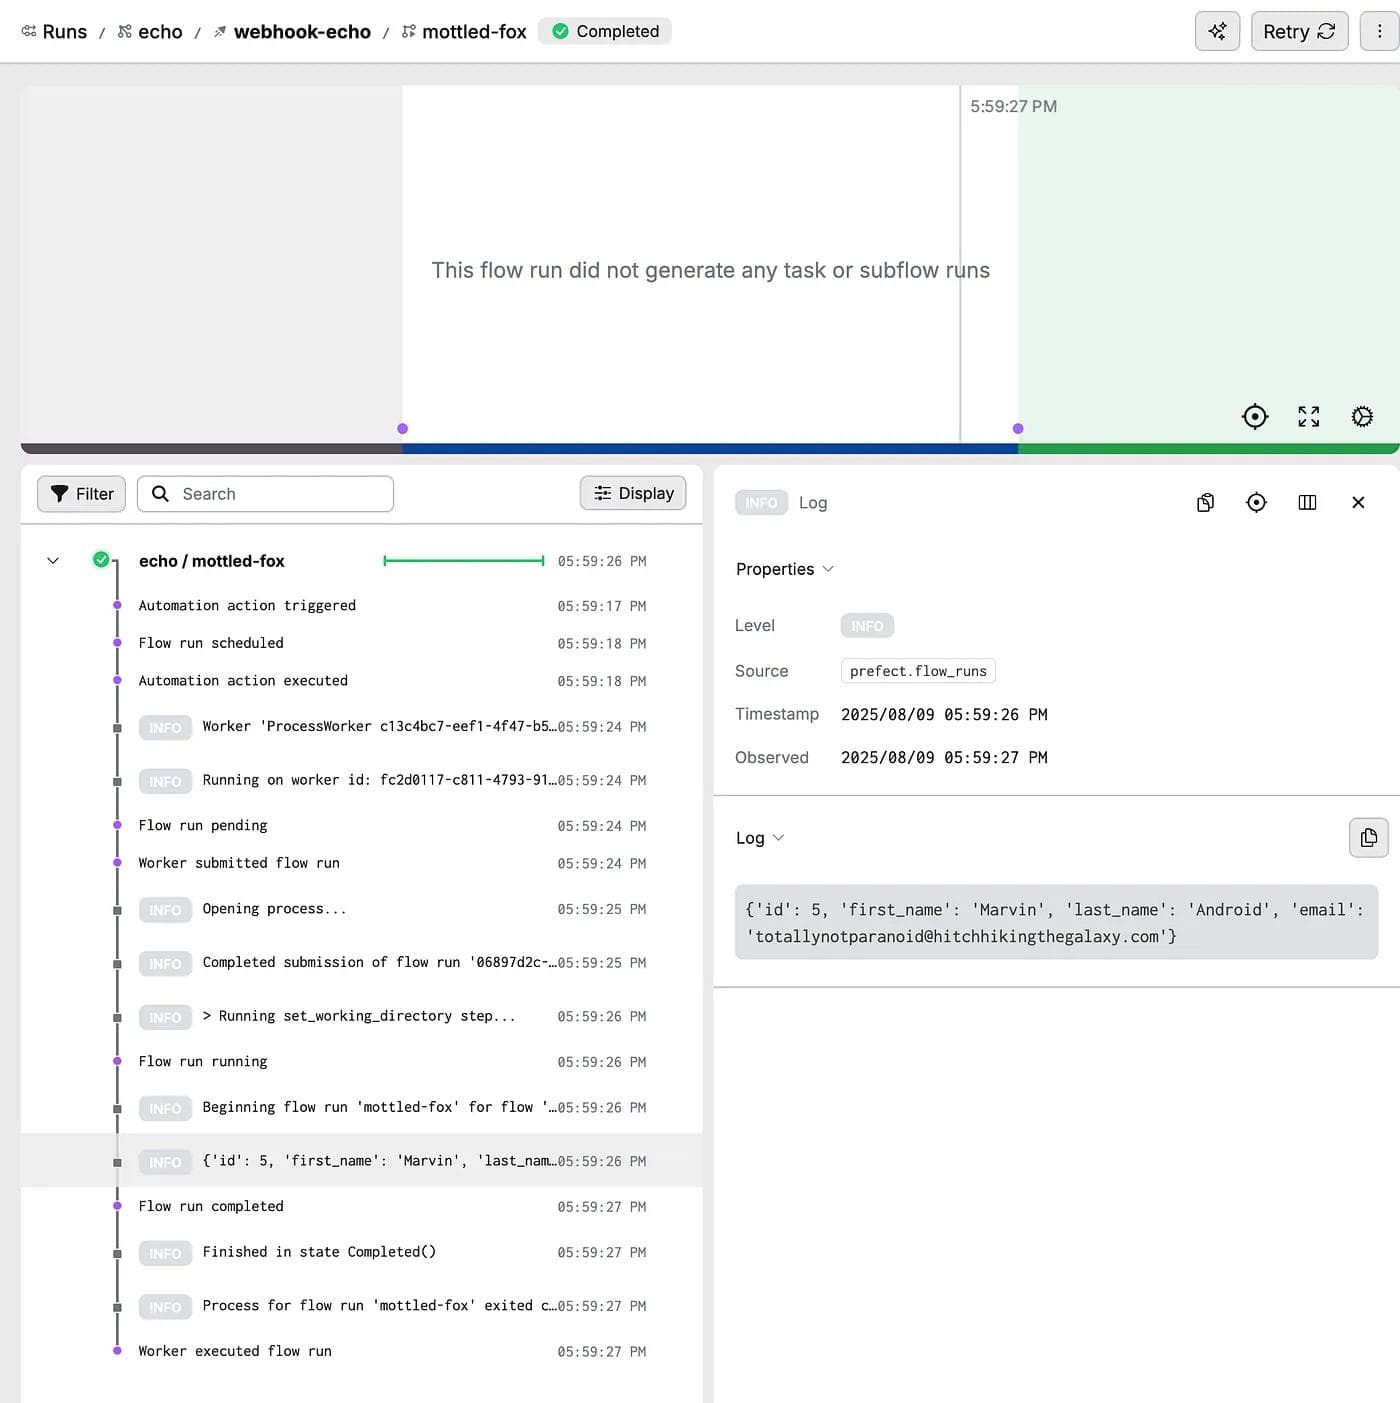Recenter the timeline graph view
This screenshot has width=1400, height=1403.
[1254, 416]
